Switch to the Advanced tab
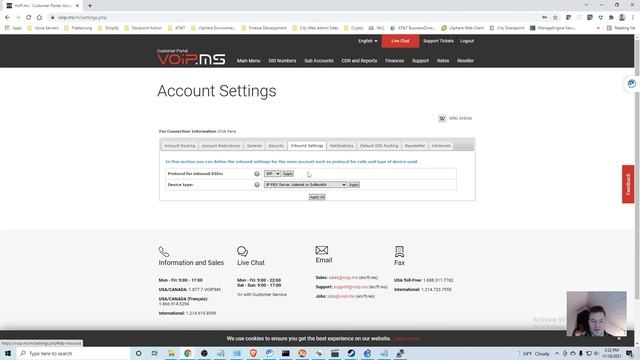The width and height of the screenshot is (640, 360). (441, 146)
